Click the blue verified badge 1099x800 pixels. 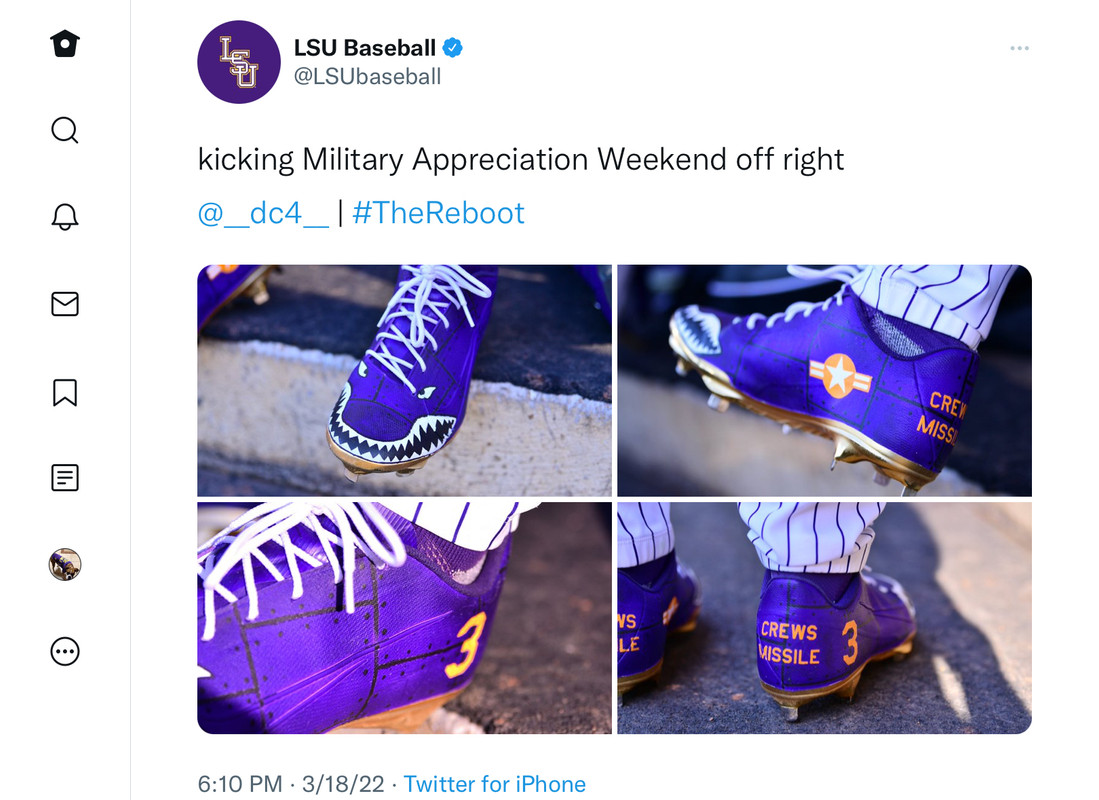453,48
